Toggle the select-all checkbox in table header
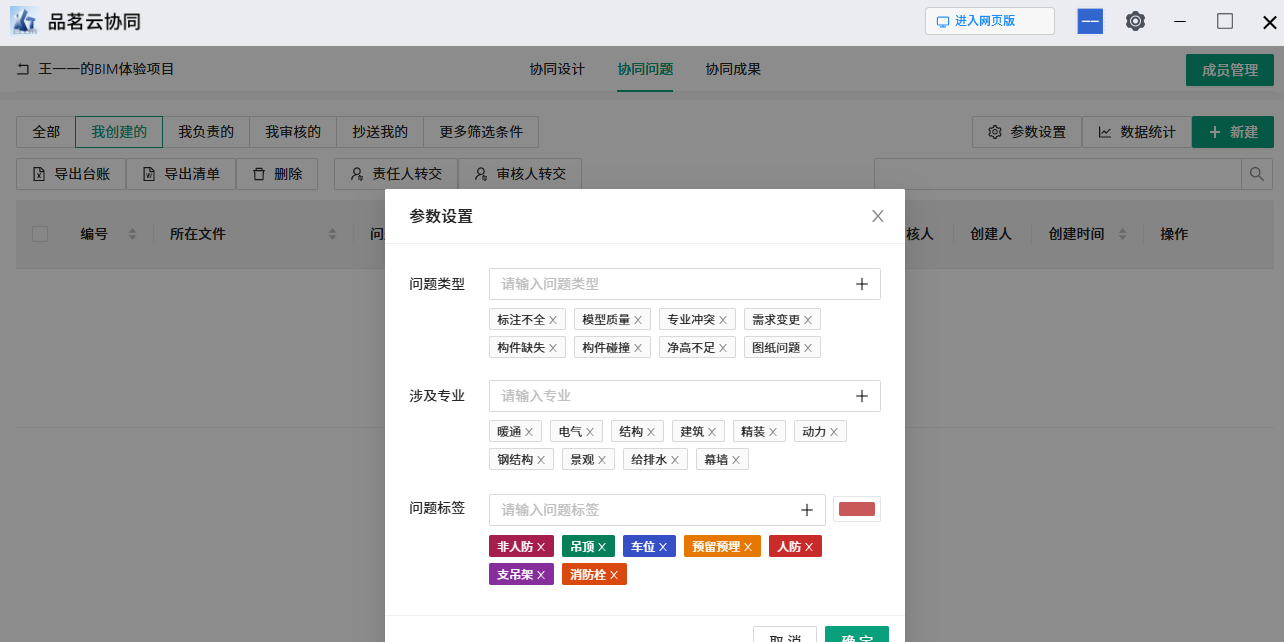This screenshot has height=642, width=1284. 40,234
